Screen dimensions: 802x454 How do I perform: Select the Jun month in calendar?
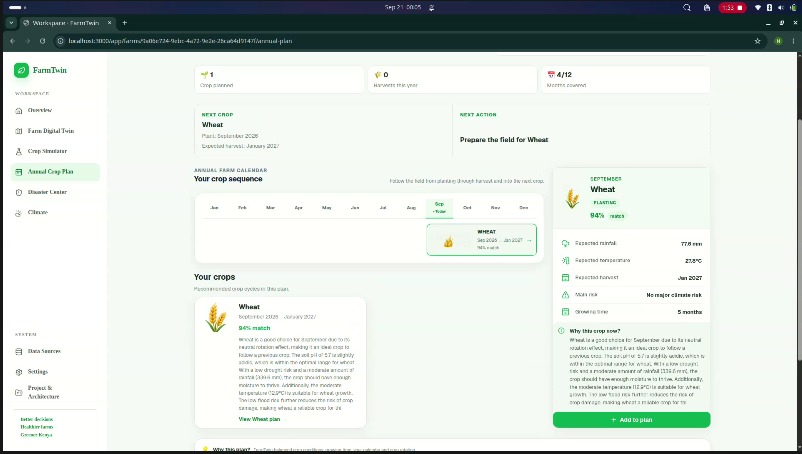[355, 208]
